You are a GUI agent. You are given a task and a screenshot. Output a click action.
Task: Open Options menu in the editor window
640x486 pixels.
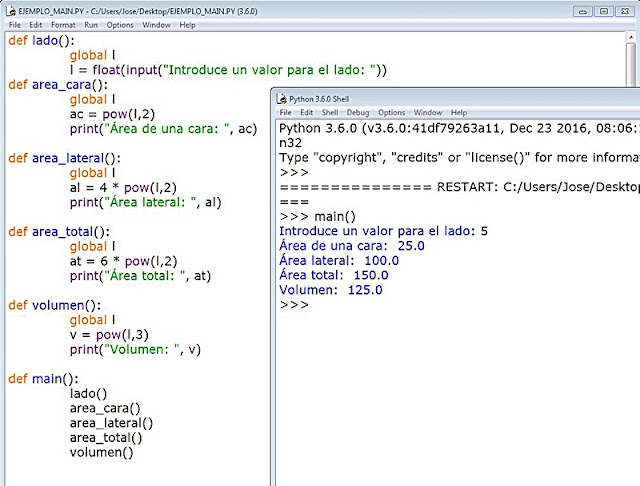(x=120, y=25)
